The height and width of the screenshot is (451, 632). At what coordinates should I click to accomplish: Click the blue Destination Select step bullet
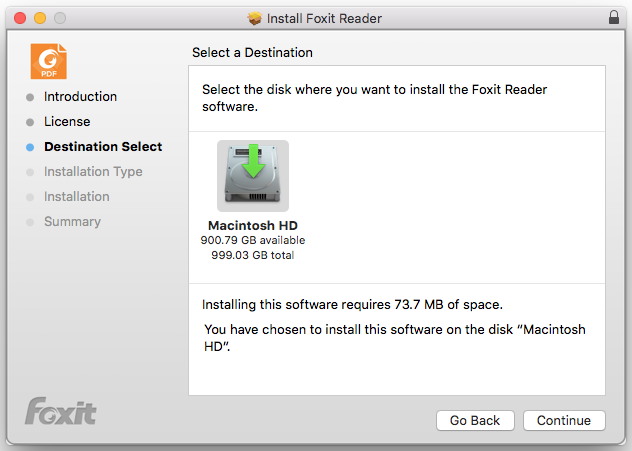coord(30,147)
